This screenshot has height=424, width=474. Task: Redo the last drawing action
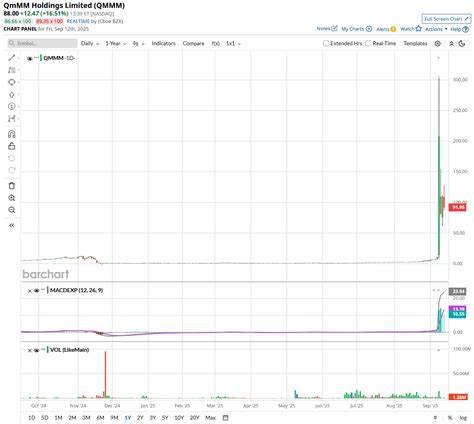tap(12, 170)
